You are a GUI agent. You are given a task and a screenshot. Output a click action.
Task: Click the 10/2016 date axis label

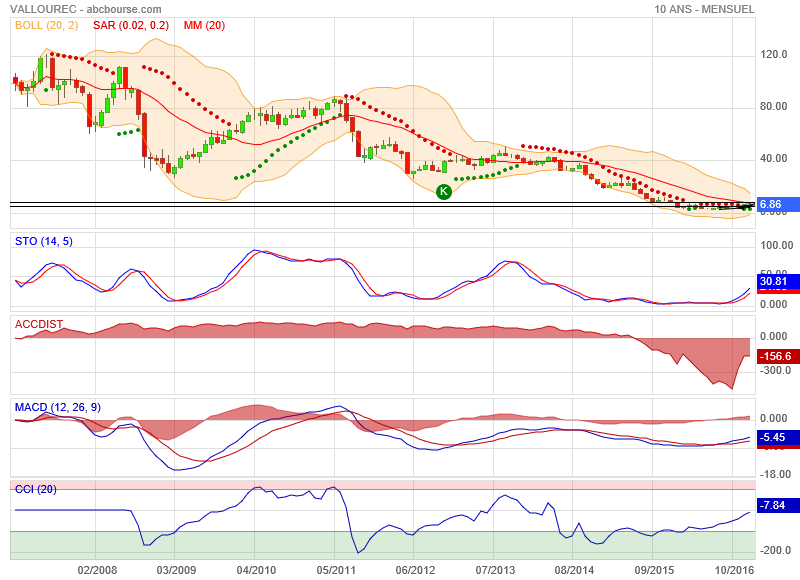click(x=734, y=570)
